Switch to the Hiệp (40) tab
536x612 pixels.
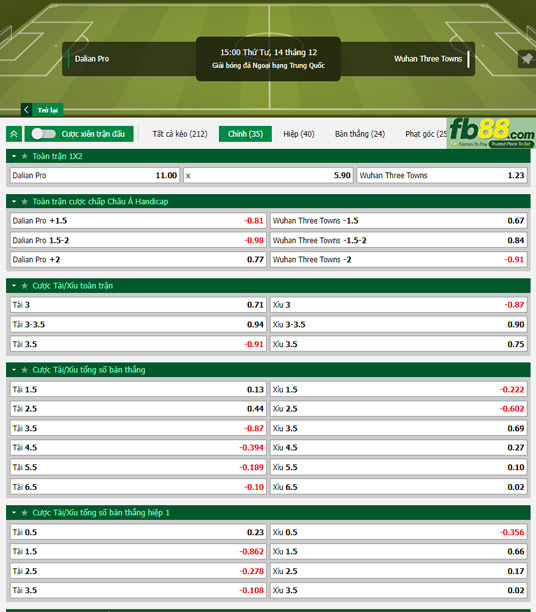coord(299,134)
